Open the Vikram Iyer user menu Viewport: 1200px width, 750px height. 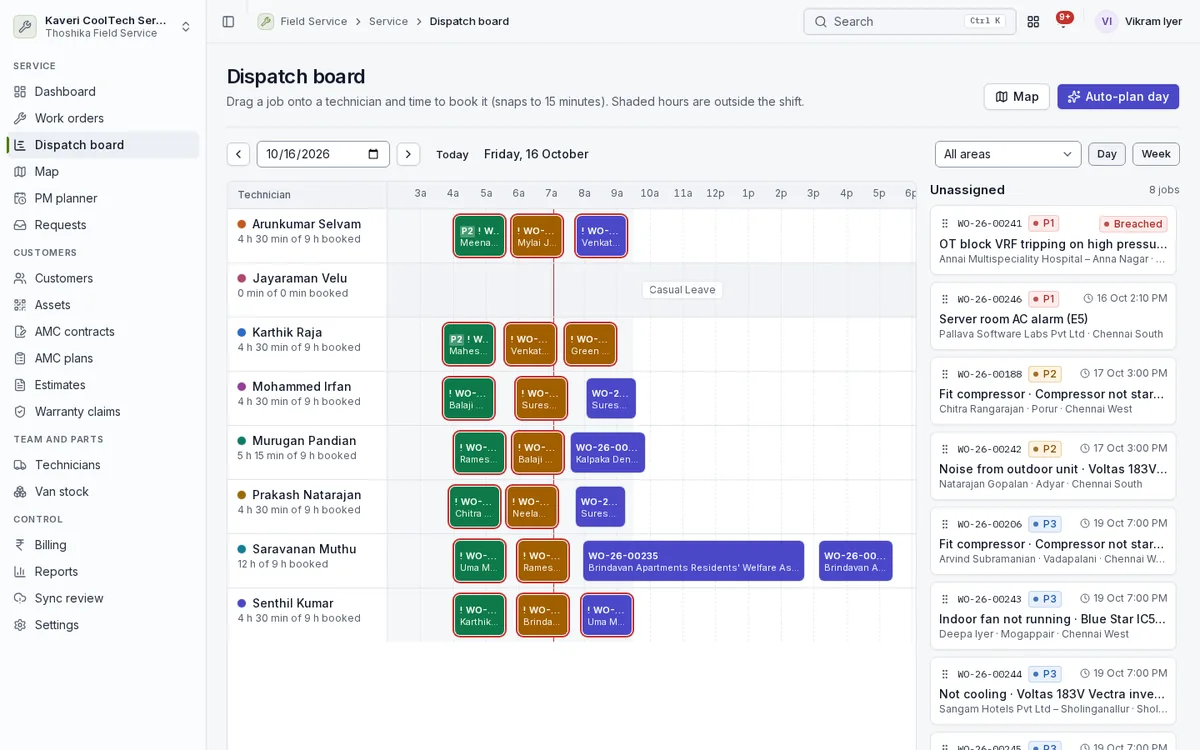click(1139, 21)
